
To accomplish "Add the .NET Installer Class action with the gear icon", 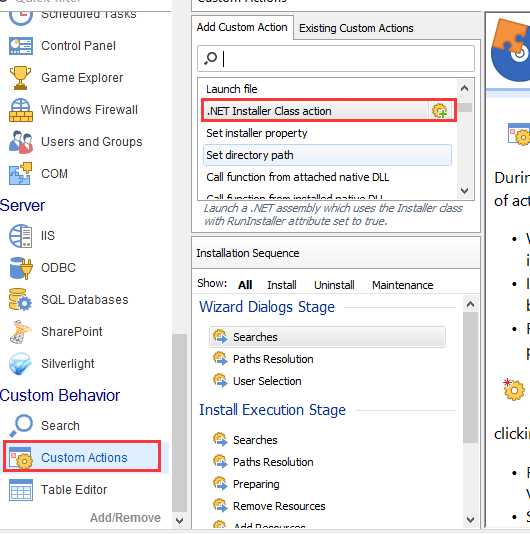I will 439,111.
